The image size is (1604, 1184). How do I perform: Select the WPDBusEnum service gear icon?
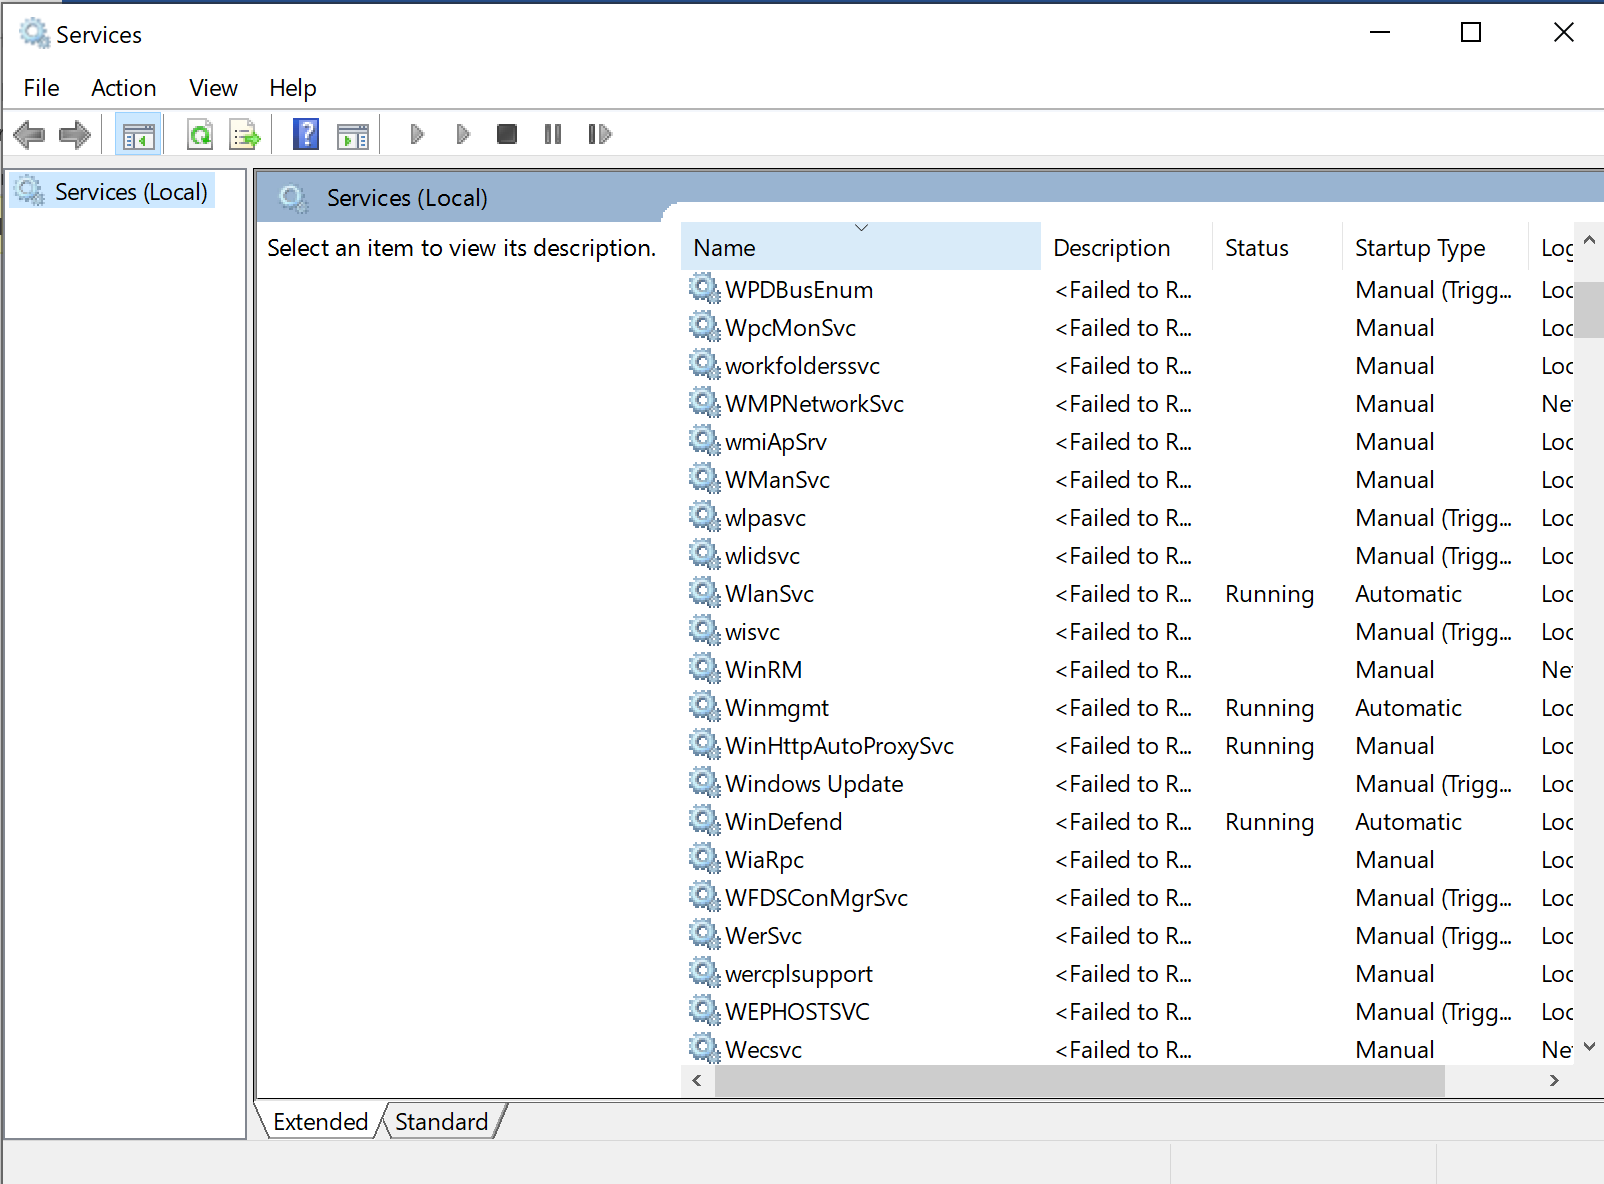coord(705,289)
